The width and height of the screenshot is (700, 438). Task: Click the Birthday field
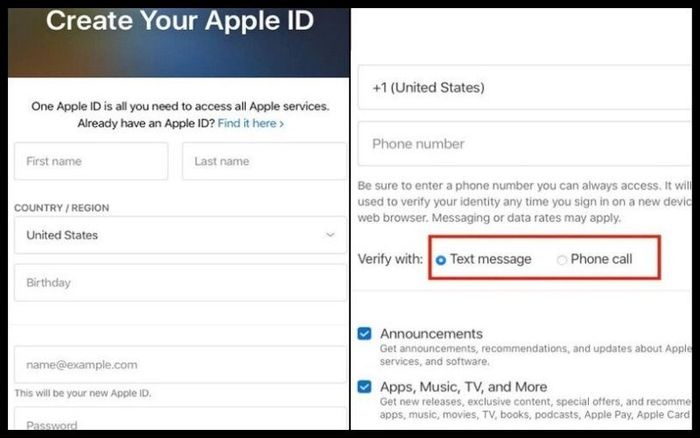pos(180,283)
